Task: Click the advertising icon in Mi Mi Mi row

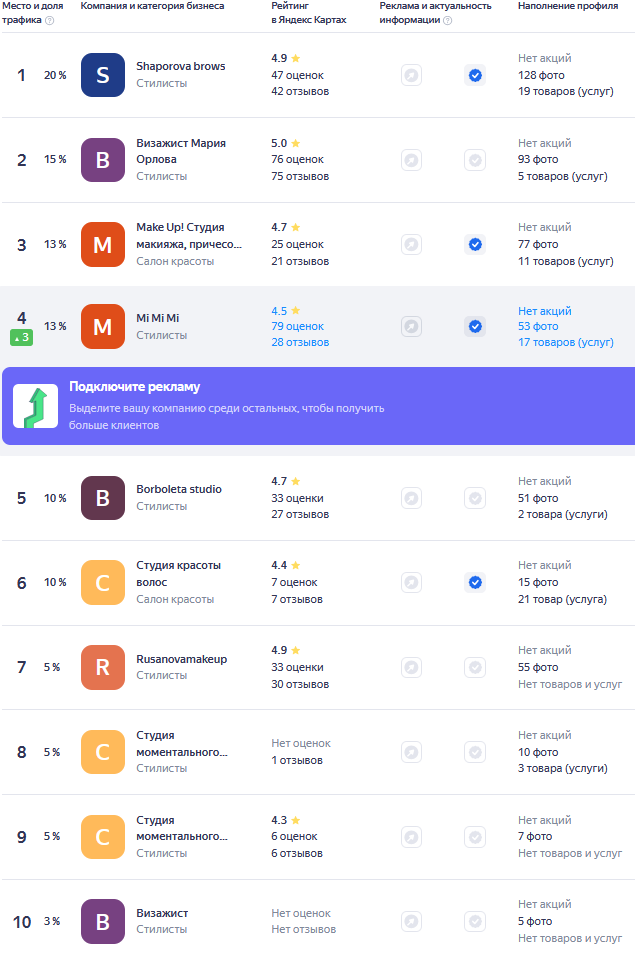Action: click(x=411, y=326)
